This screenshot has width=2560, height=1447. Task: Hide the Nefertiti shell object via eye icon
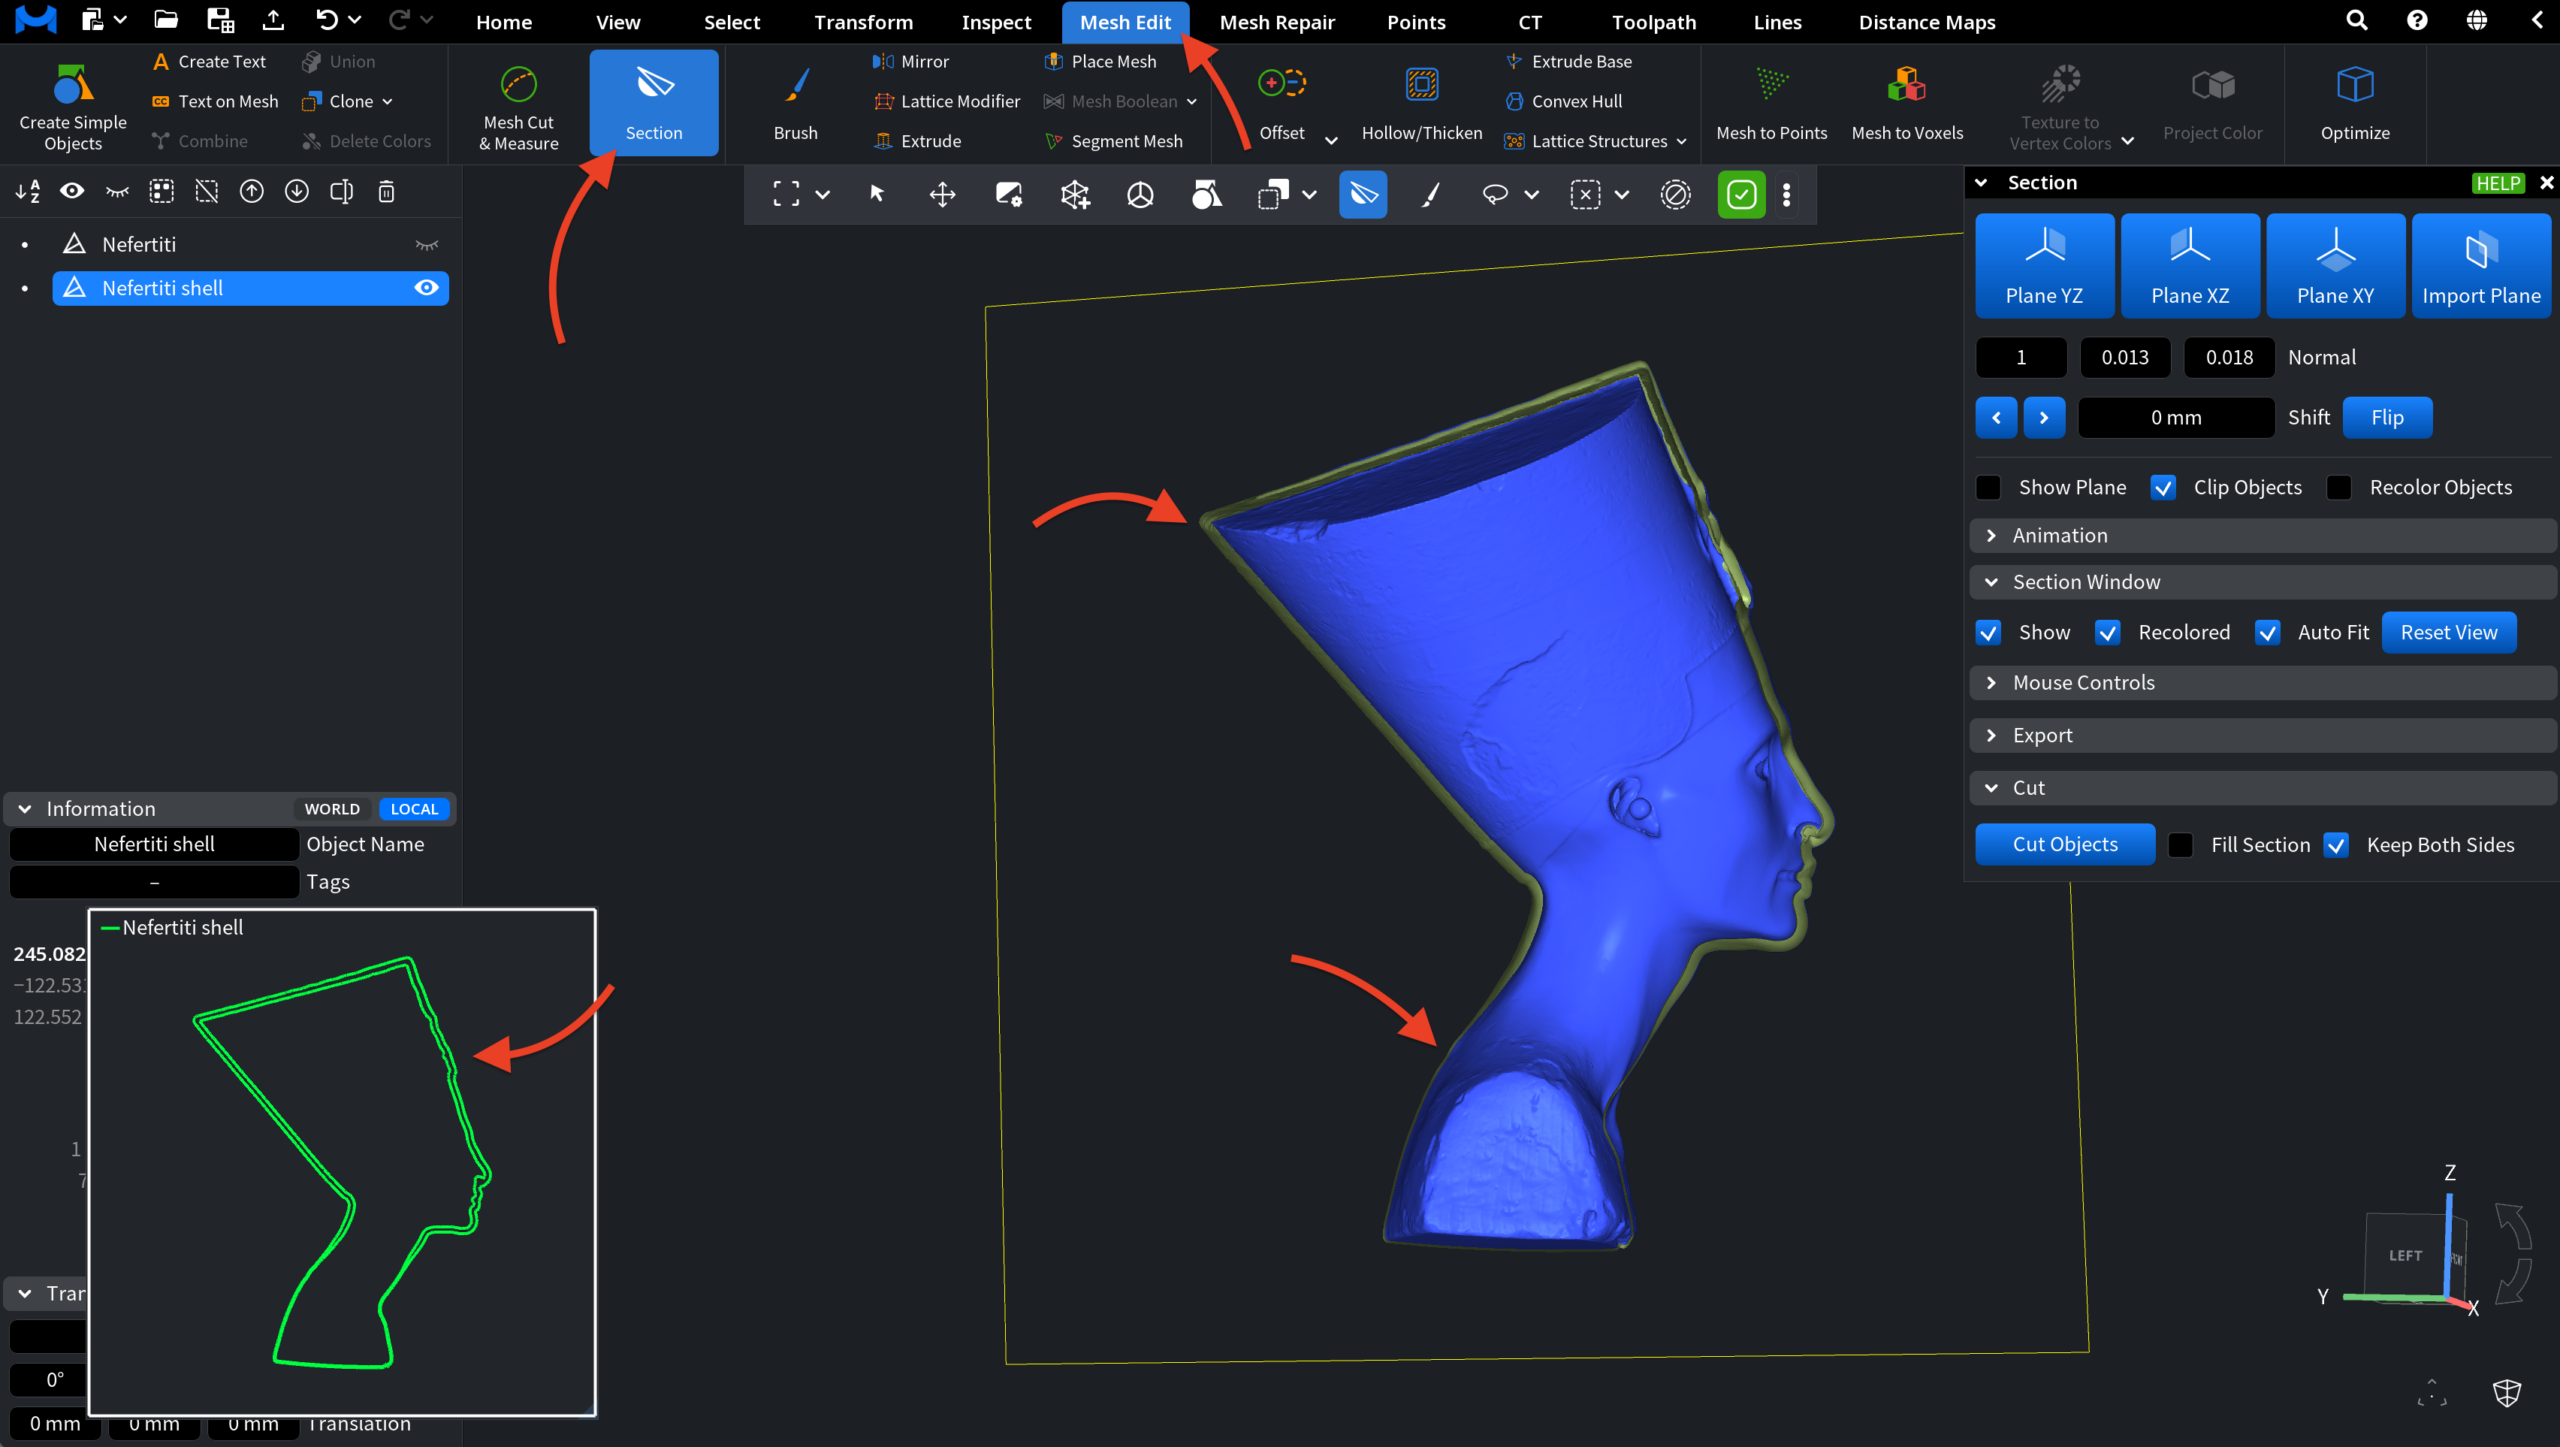coord(427,288)
